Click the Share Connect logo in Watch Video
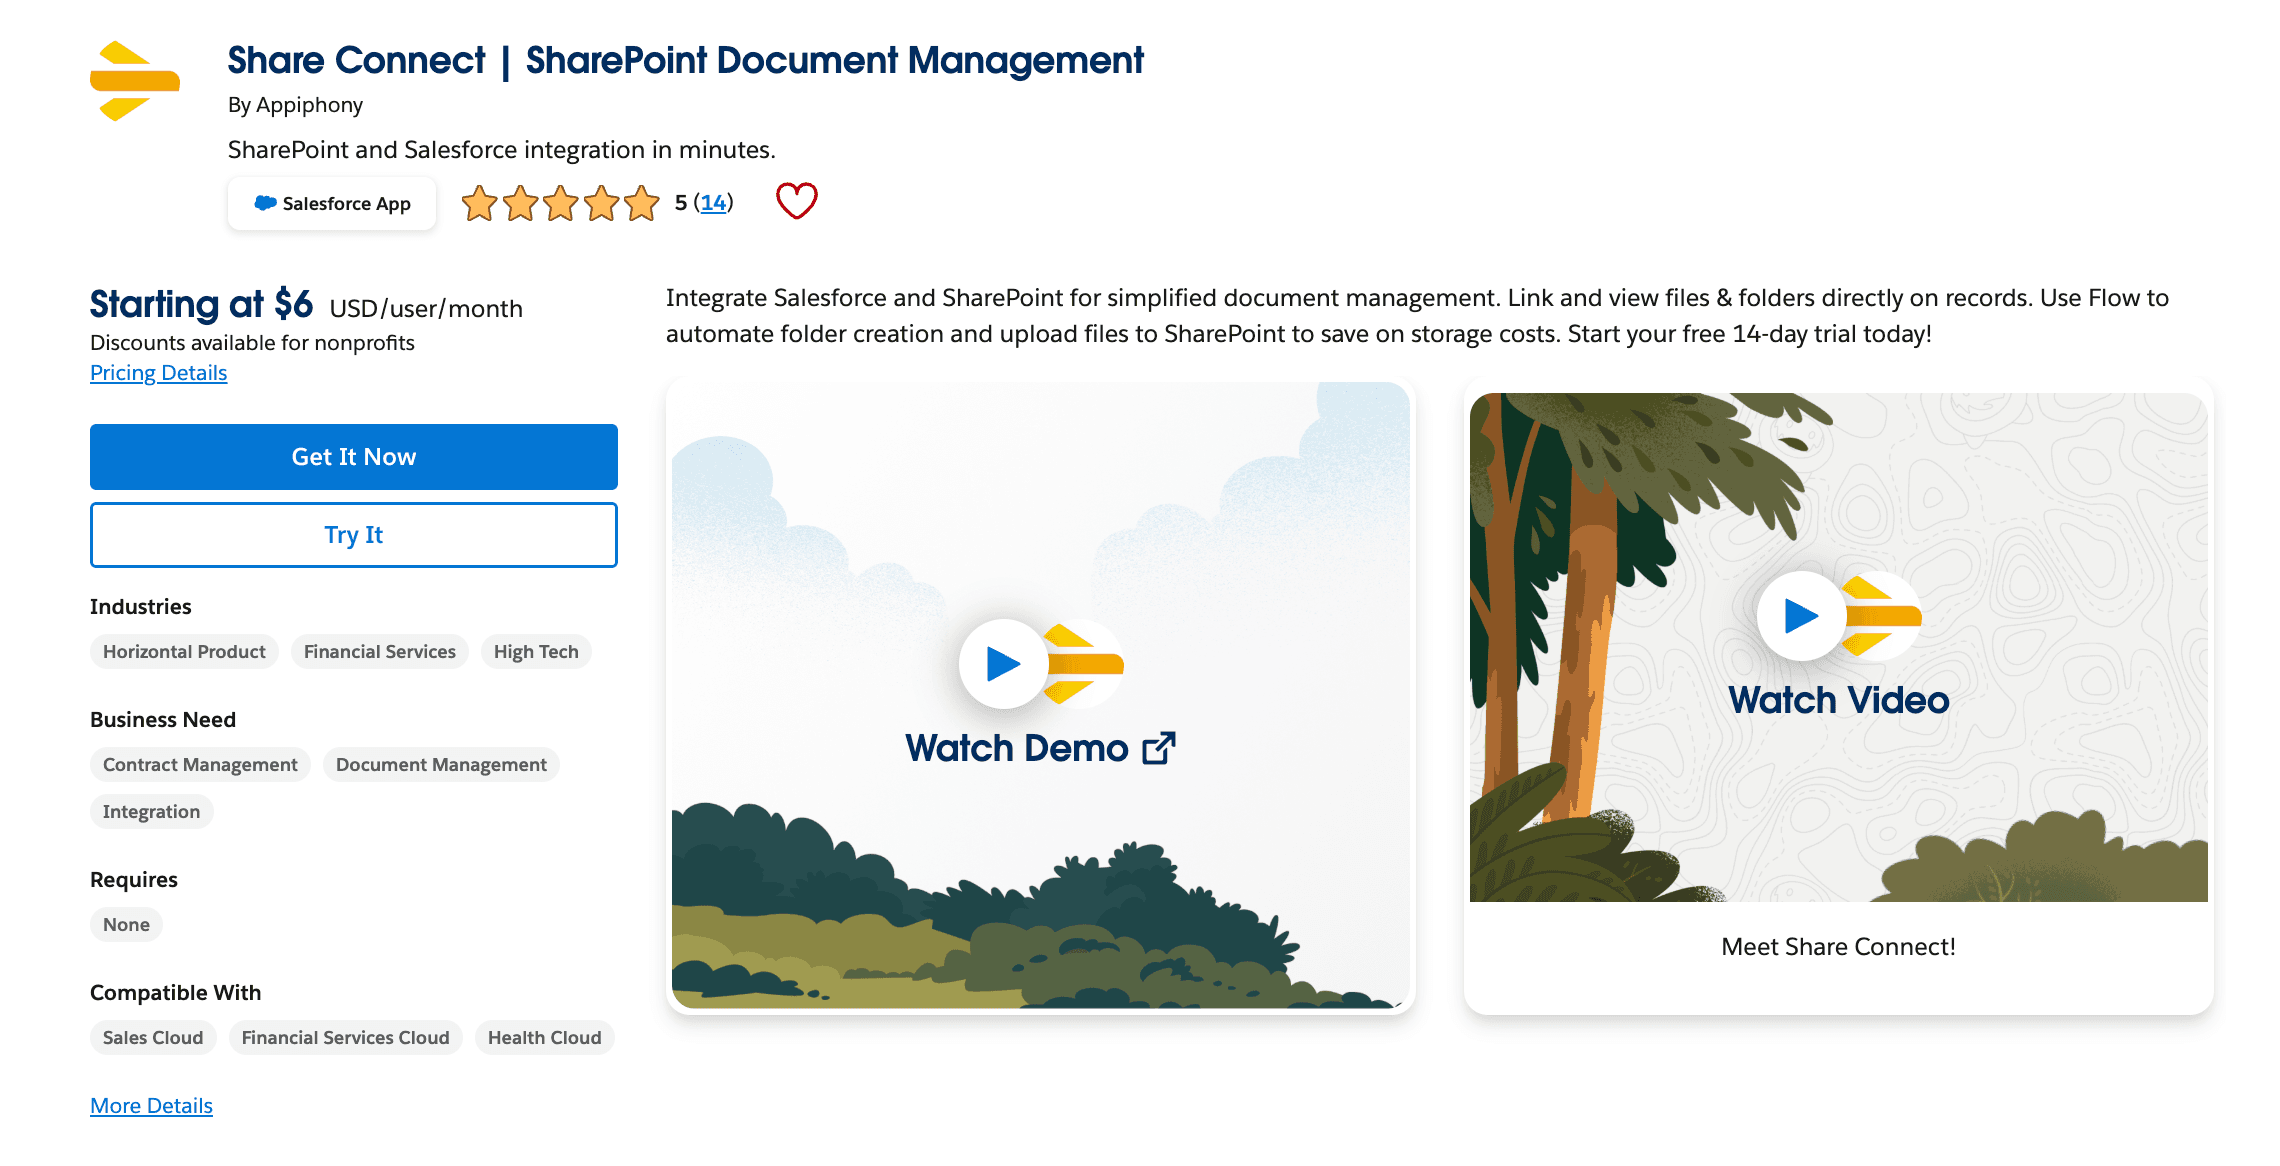Screen dimensions: 2280x1166 [1882, 616]
